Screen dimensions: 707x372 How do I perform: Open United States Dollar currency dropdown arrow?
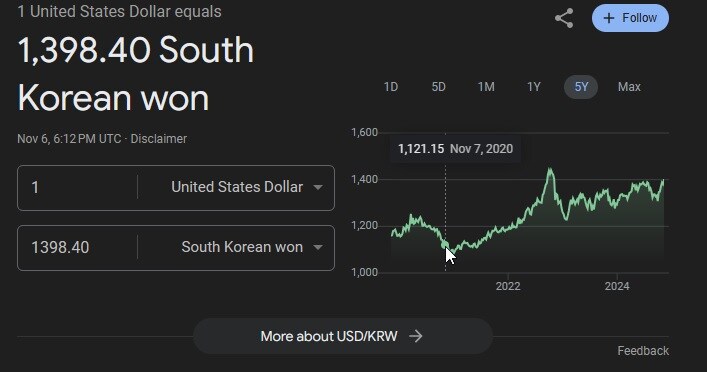pos(318,187)
